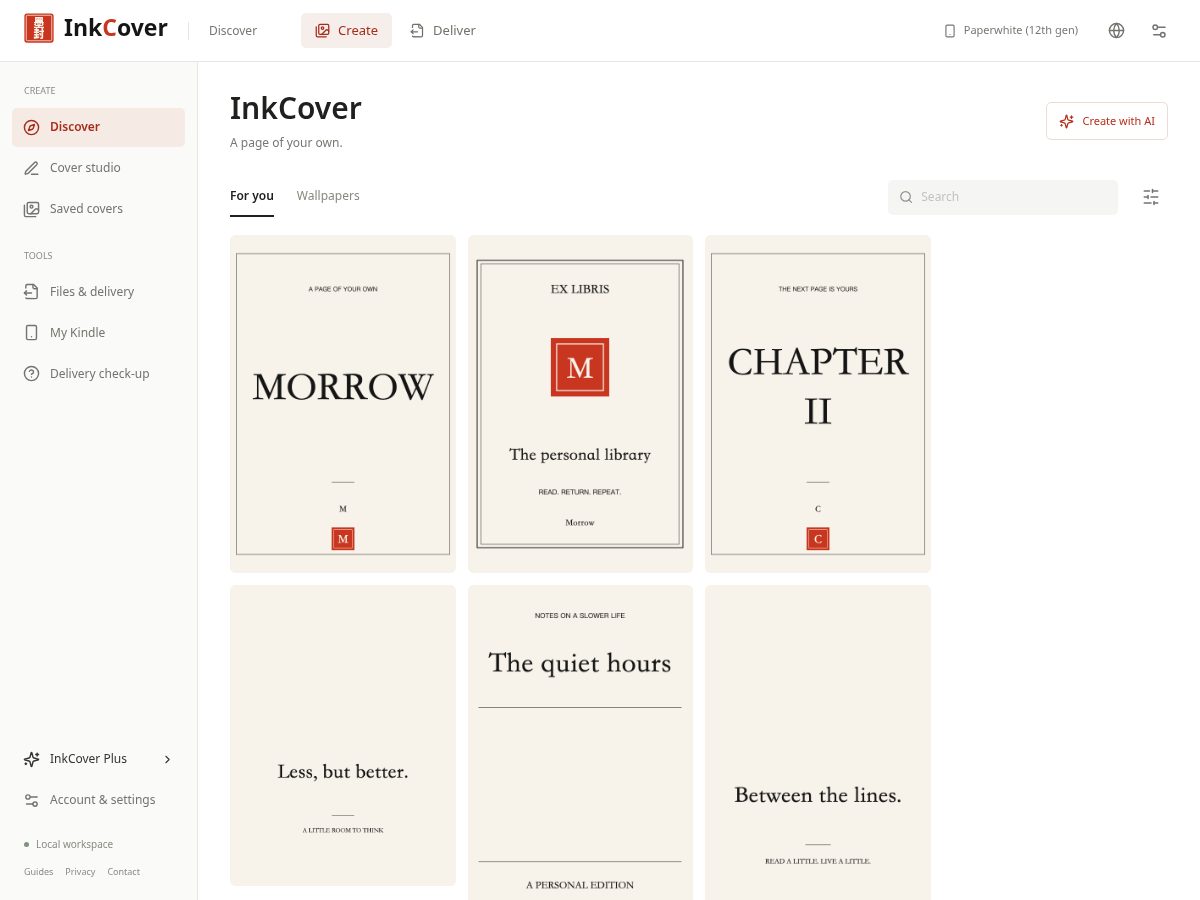Select Discover in the top navigation
Image resolution: width=1200 pixels, height=900 pixels.
[x=233, y=30]
